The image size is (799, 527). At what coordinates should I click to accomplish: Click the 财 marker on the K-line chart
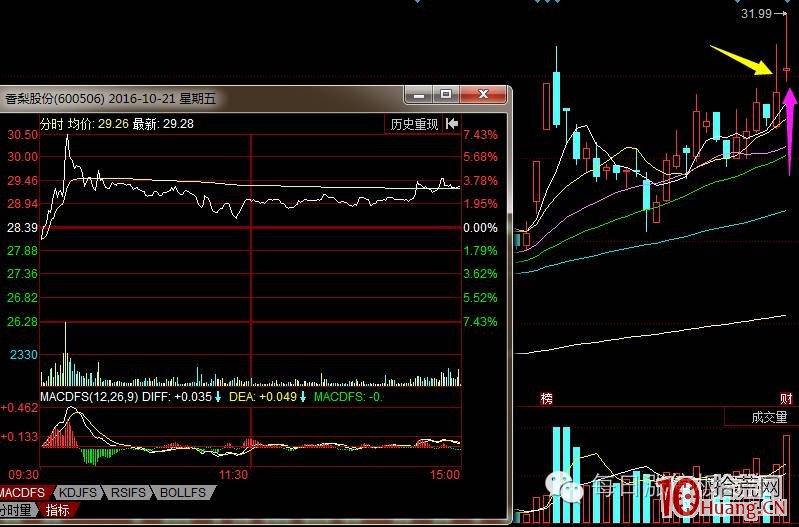pos(786,399)
